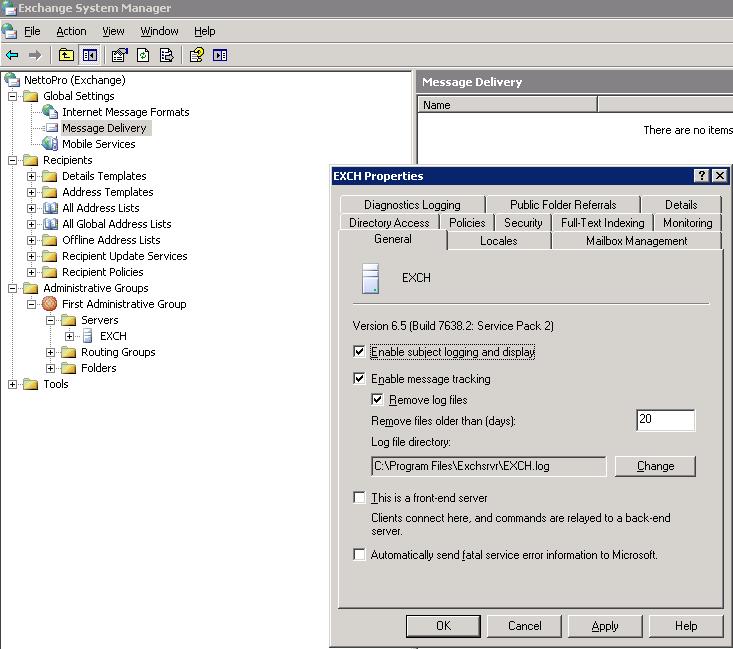Click the EXCH server icon in General tab
733x649 pixels.
pos(370,278)
